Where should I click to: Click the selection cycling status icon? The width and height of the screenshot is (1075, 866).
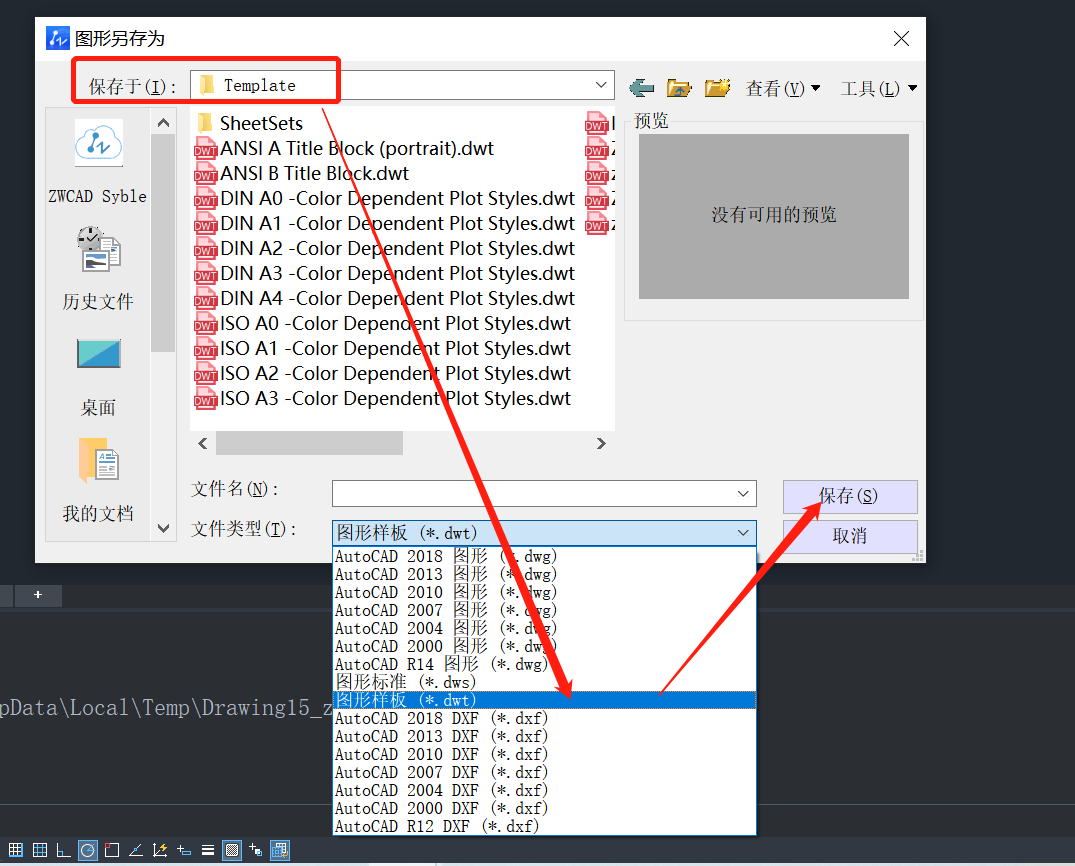click(256, 850)
